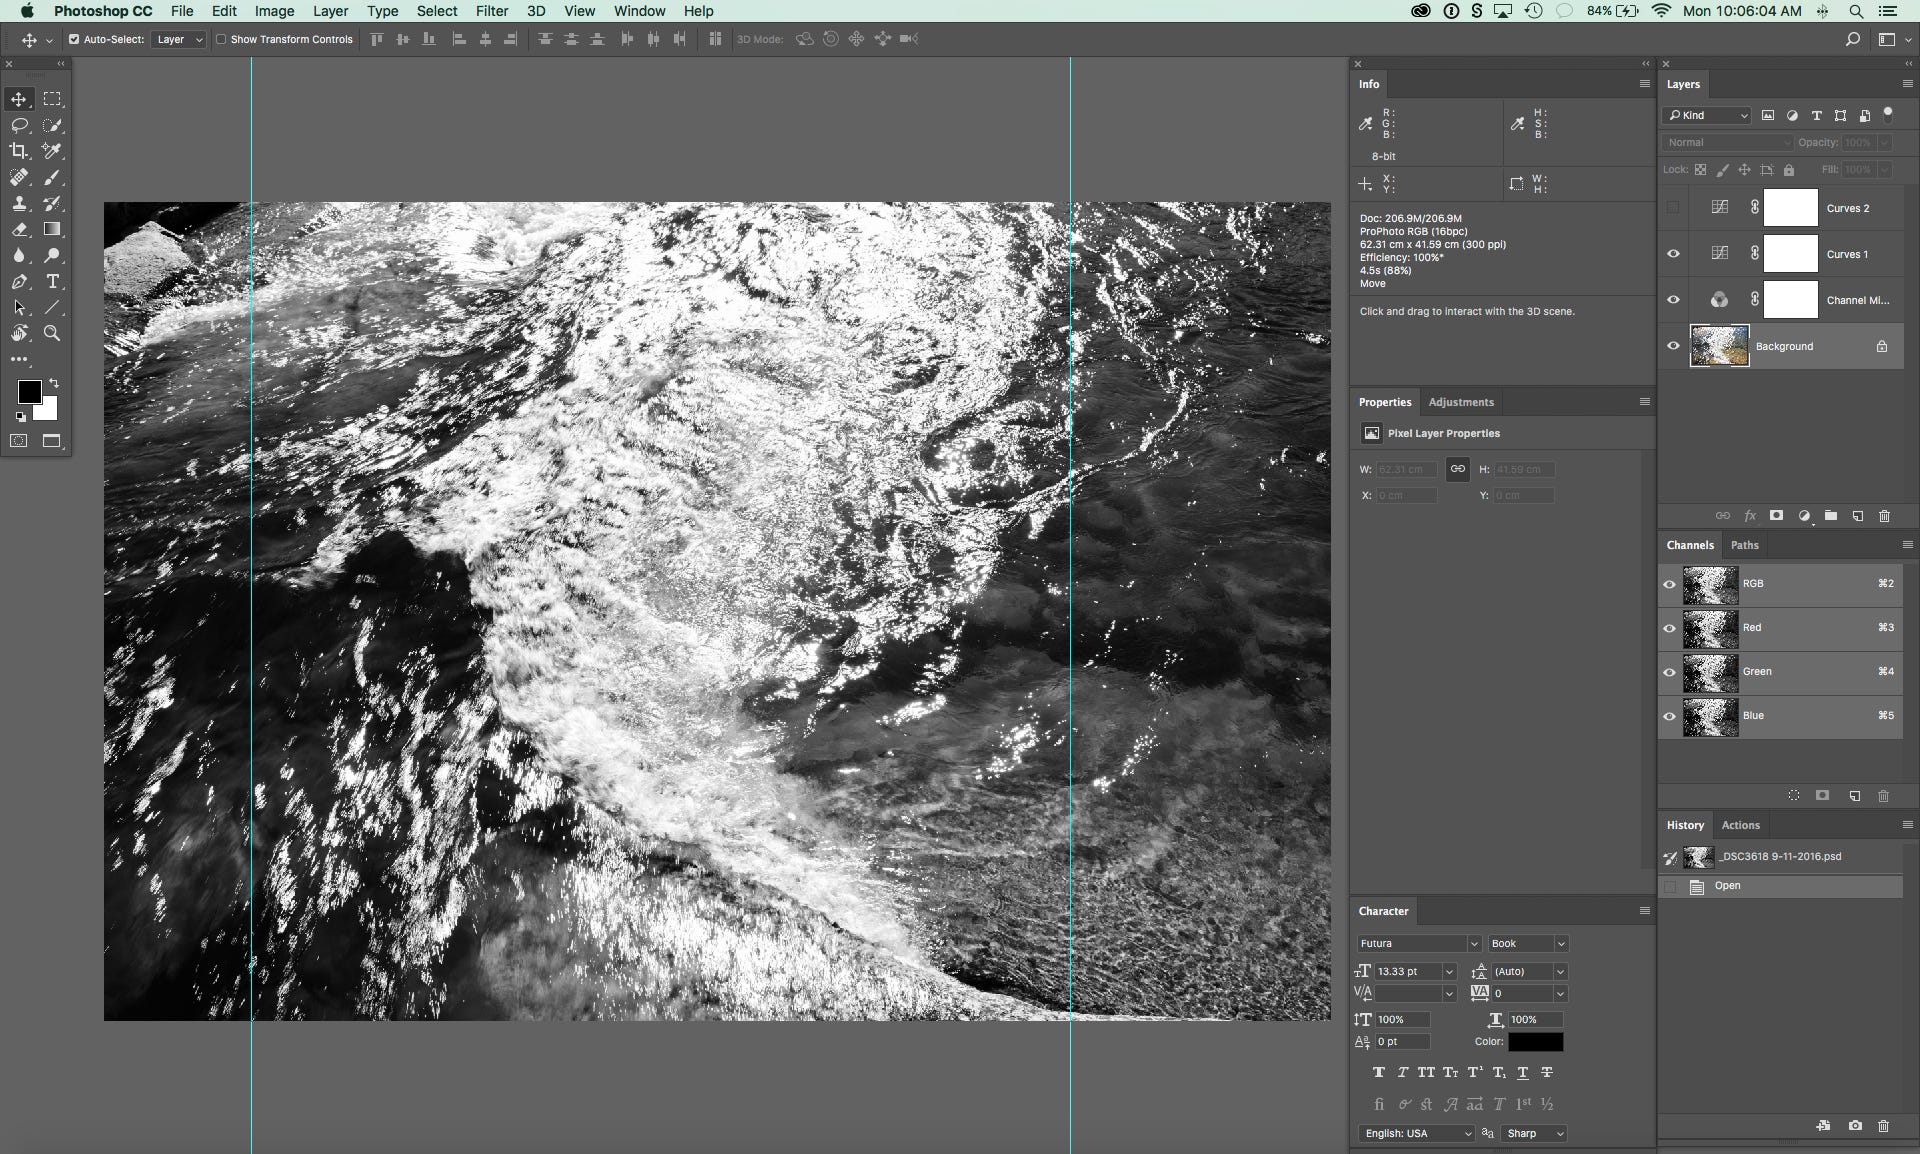This screenshot has width=1920, height=1154.
Task: Switch to the Paths tab
Action: point(1744,545)
